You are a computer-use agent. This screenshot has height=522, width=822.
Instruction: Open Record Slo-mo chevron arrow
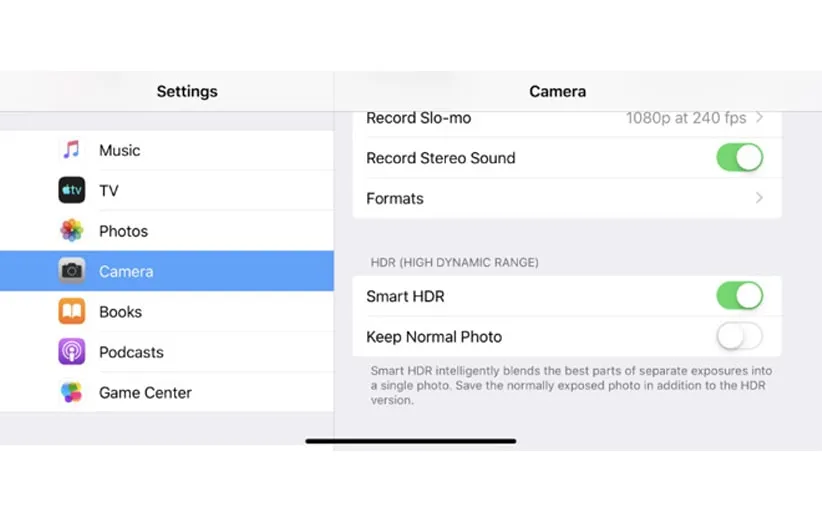coord(760,118)
